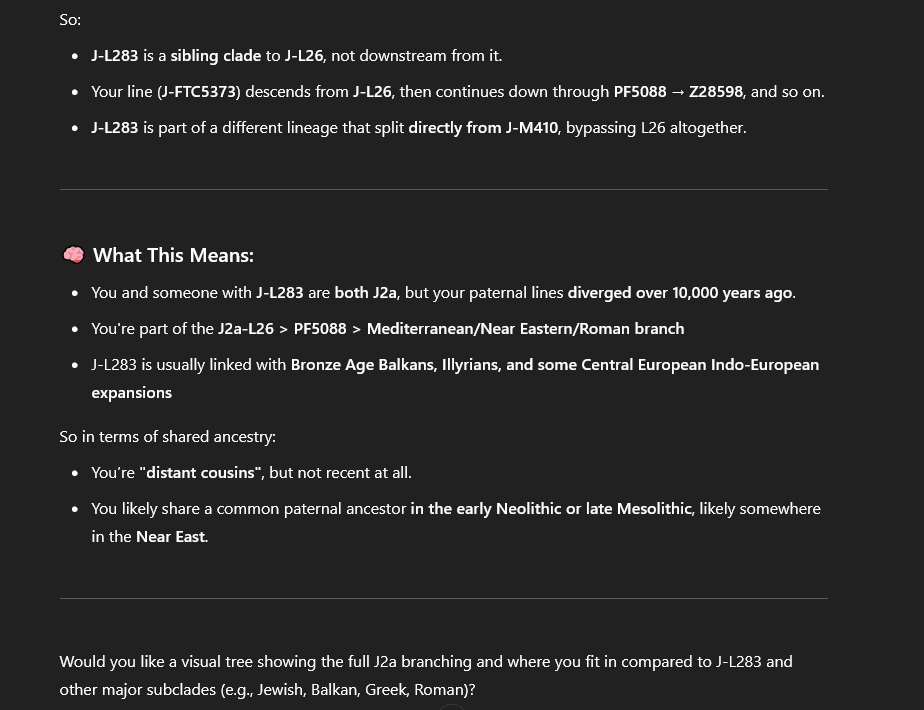This screenshot has width=924, height=710.
Task: Click the "distant cousins" quoted phrase
Action: point(200,473)
